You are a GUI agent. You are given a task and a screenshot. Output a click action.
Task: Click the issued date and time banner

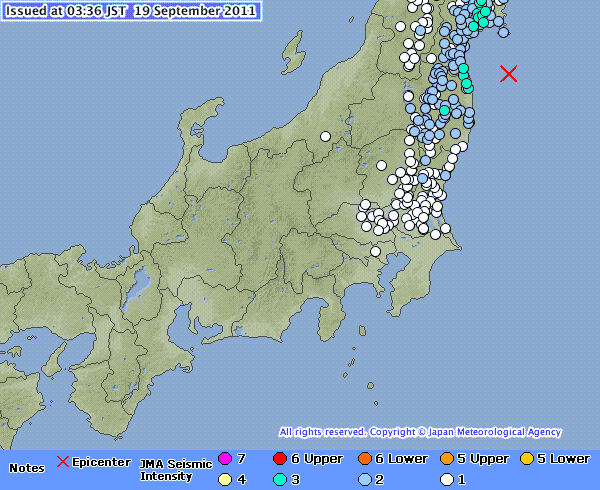[132, 12]
